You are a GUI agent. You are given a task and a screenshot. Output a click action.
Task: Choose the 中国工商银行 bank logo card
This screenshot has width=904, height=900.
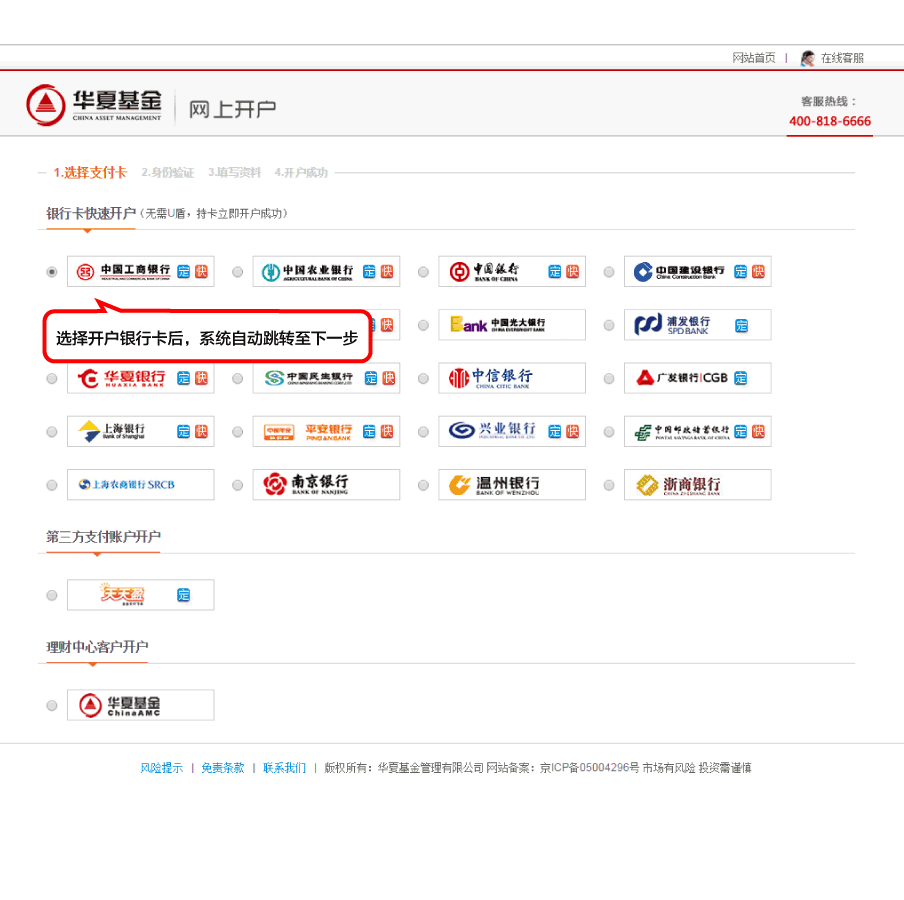point(141,272)
